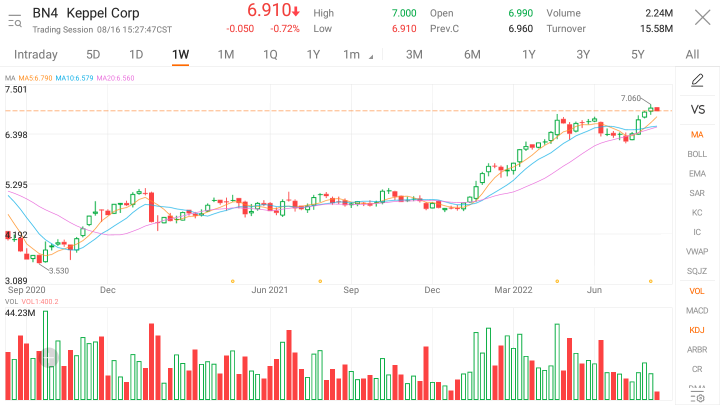Image resolution: width=720 pixels, height=405 pixels.
Task: Click the Trading Session timestamp 08/16 15:27:47CST
Action: click(134, 29)
